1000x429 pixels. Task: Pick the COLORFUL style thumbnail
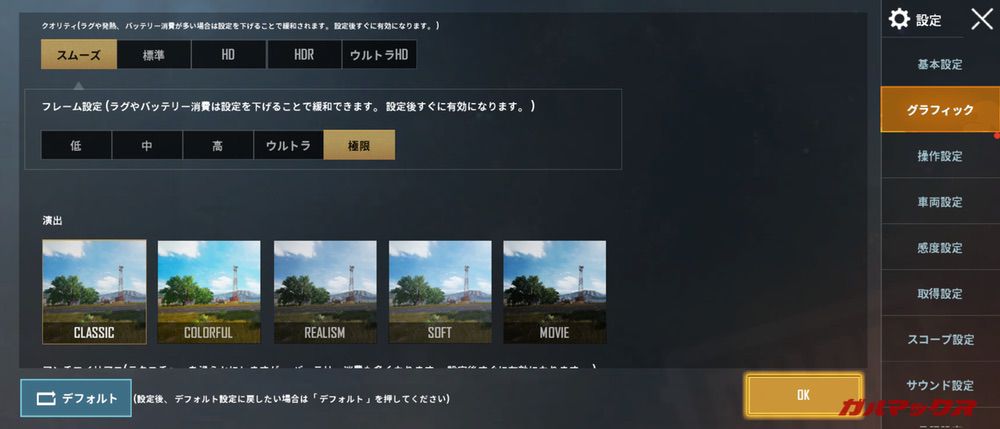209,292
